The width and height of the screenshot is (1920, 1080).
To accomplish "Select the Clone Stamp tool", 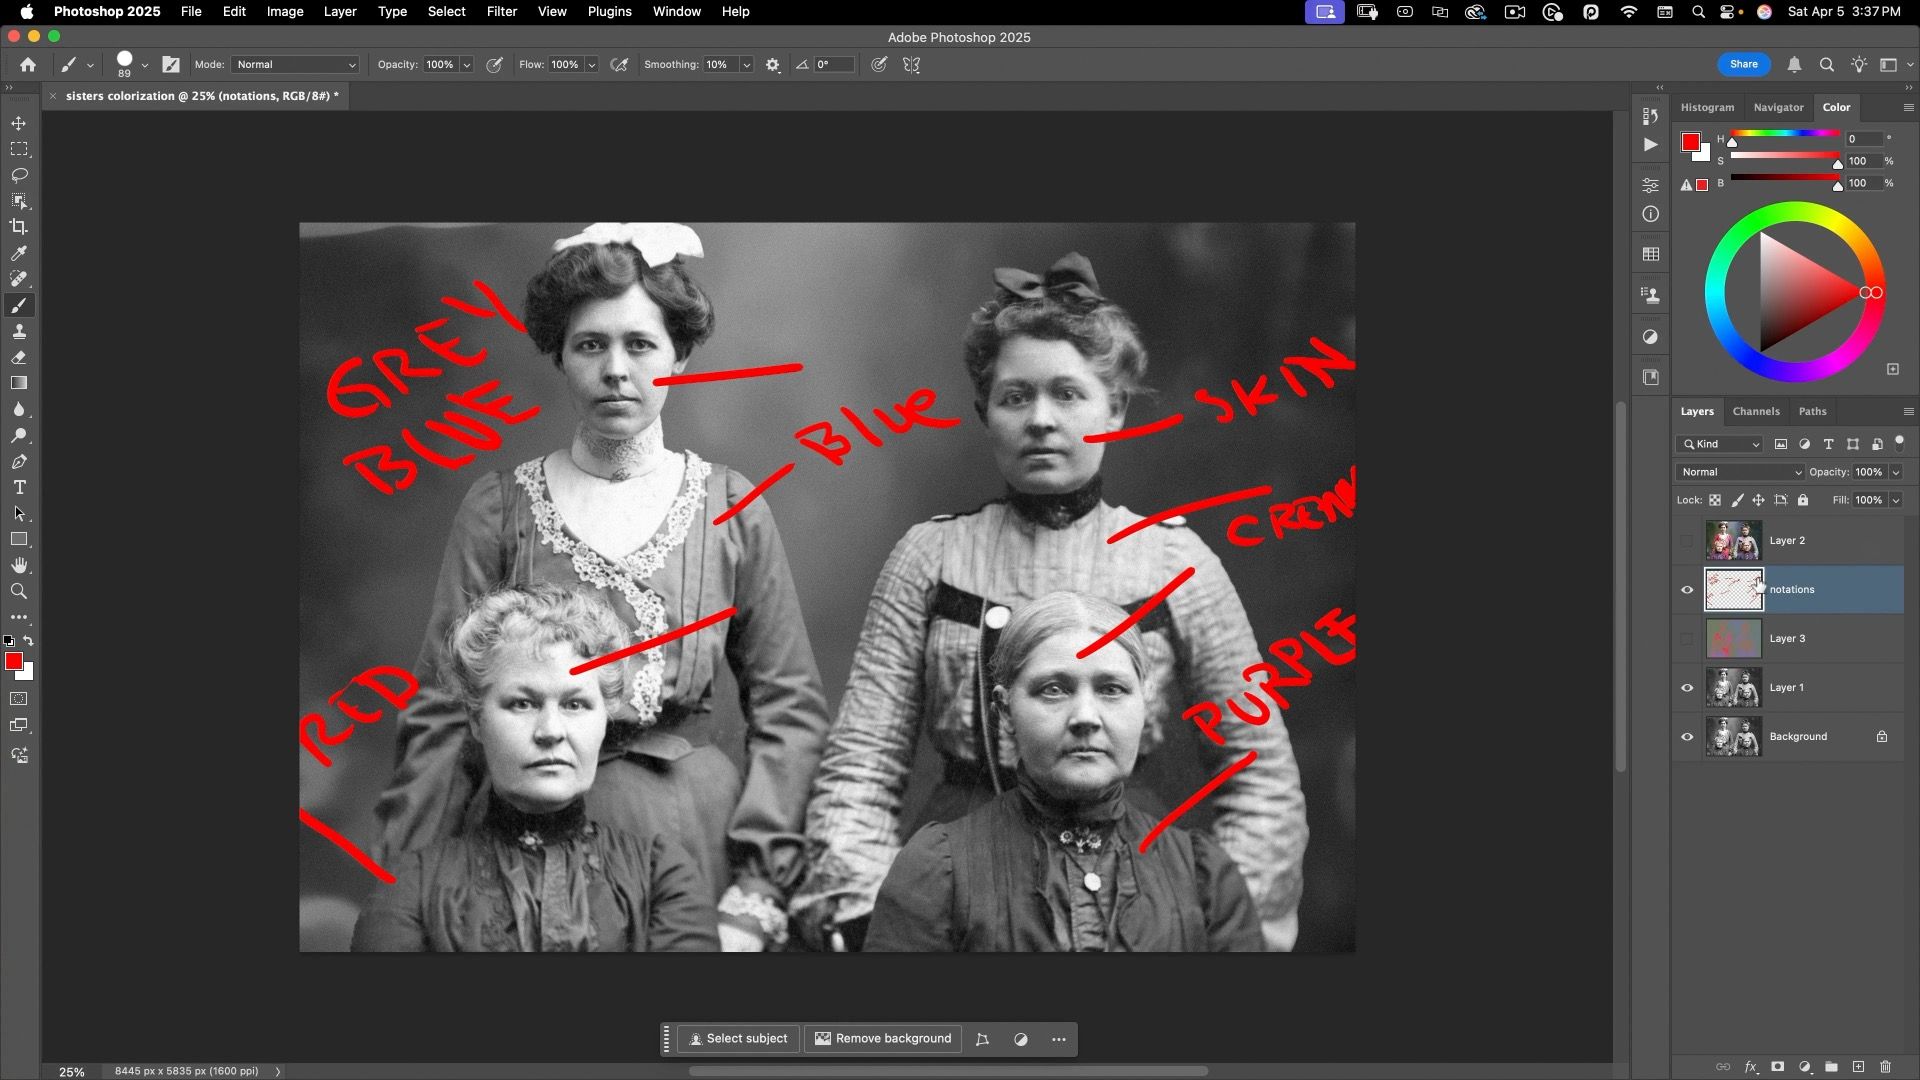I will pyautogui.click(x=19, y=332).
